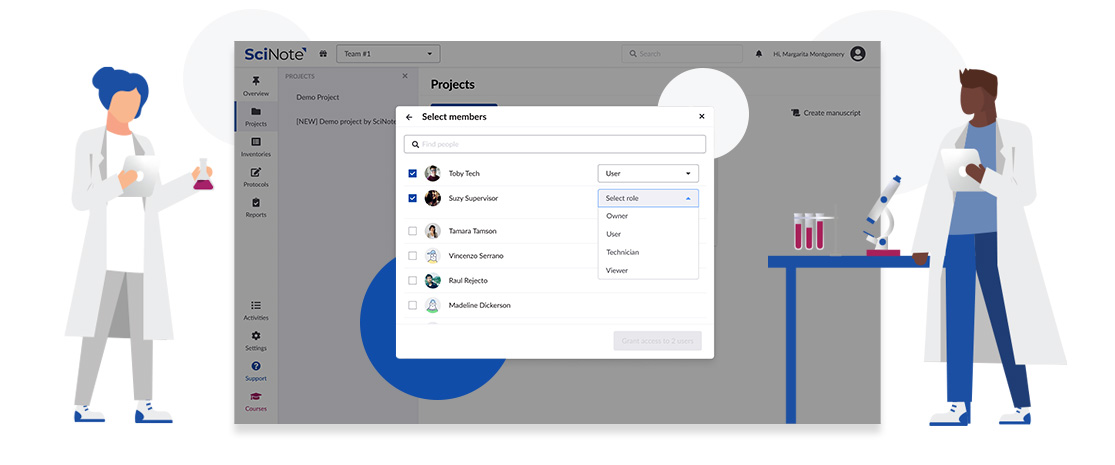Close the Projects side panel
Screen dimensions: 1115x465
tap(405, 76)
